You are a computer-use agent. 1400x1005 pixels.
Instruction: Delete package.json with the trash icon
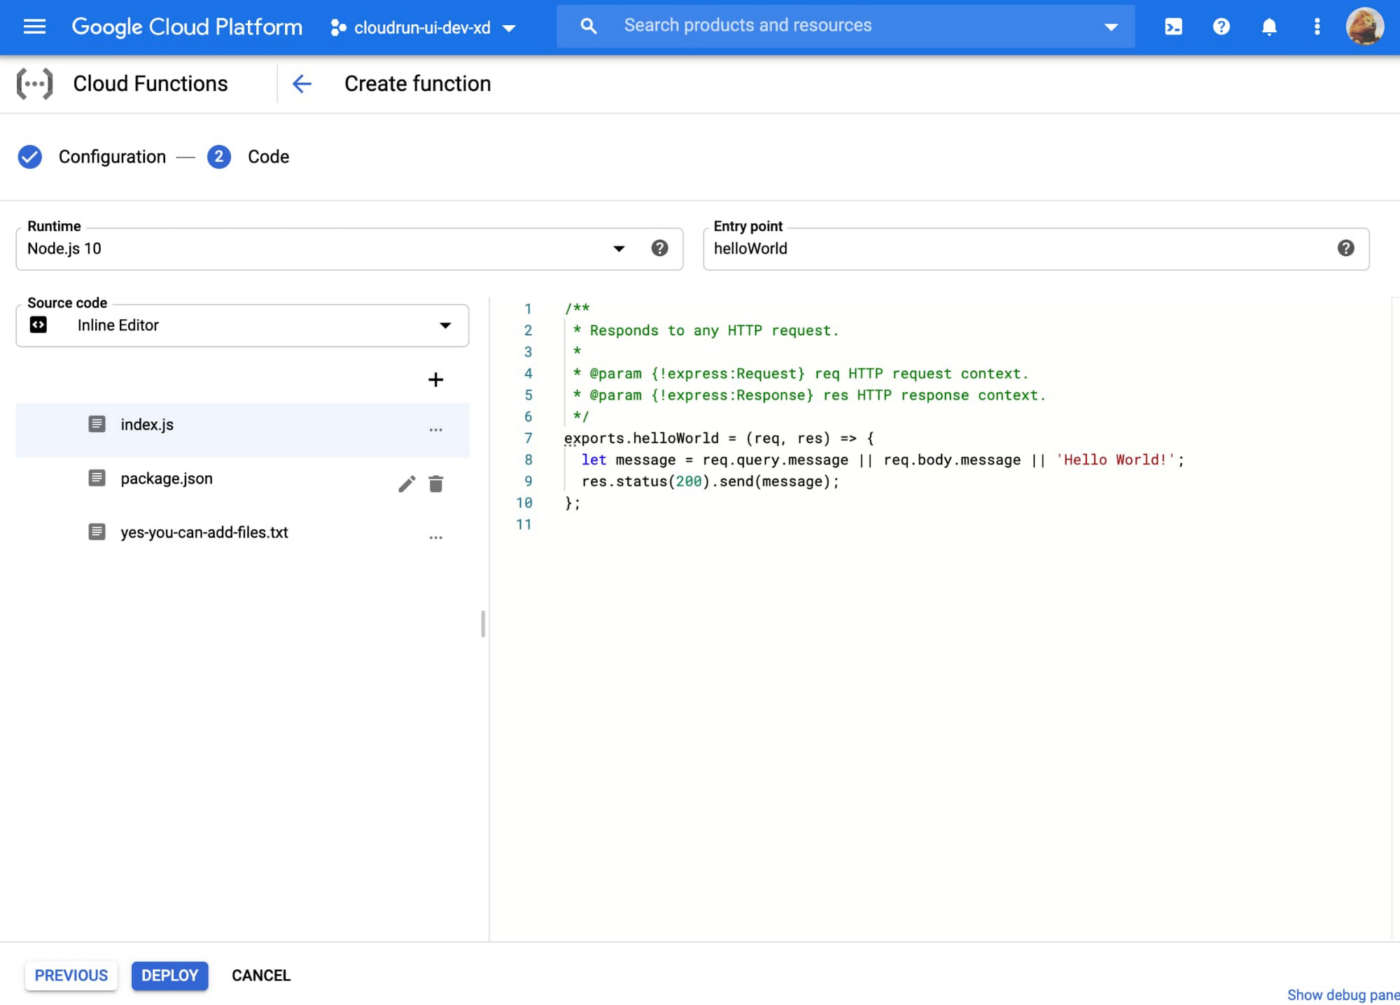pos(436,484)
